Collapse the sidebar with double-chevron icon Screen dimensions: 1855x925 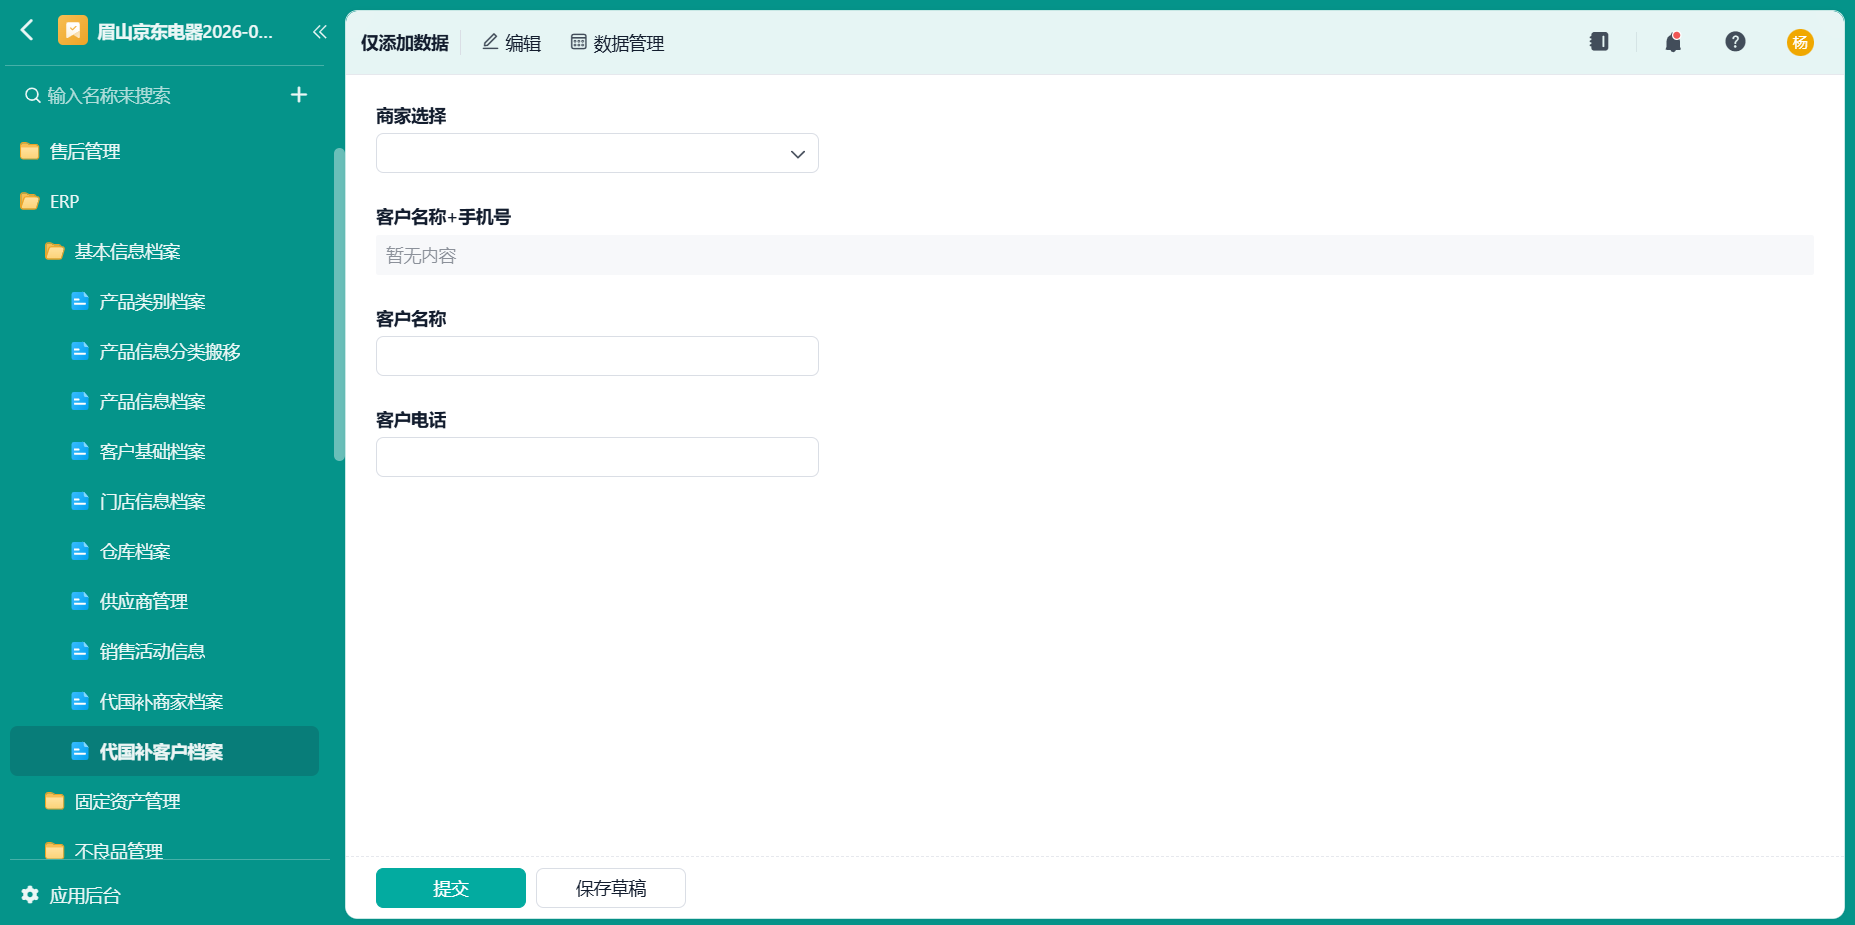click(320, 32)
